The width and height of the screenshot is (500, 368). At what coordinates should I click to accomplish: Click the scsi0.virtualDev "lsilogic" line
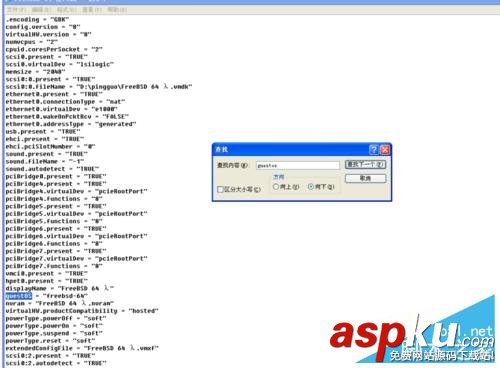click(x=60, y=64)
